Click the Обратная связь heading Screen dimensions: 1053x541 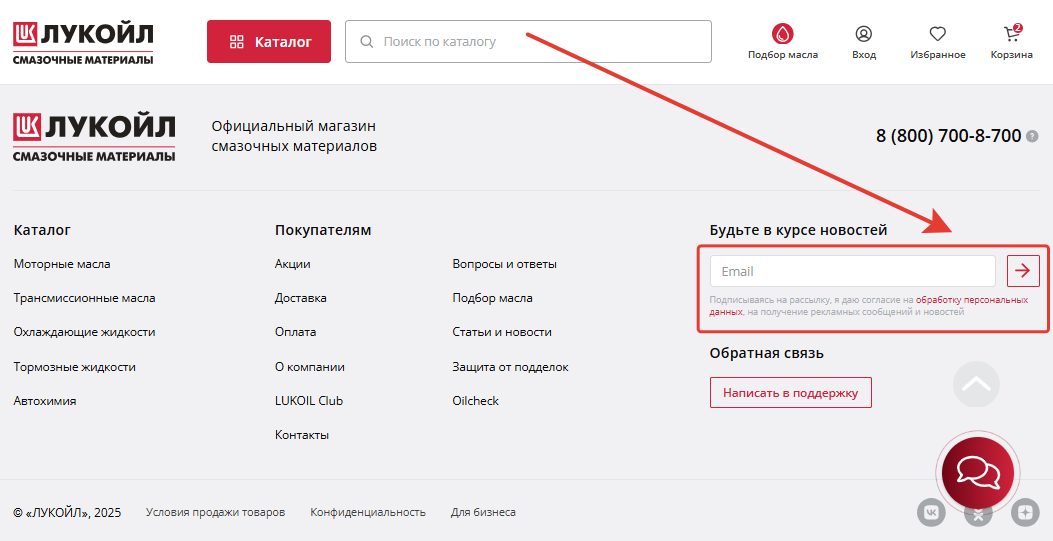coord(766,352)
